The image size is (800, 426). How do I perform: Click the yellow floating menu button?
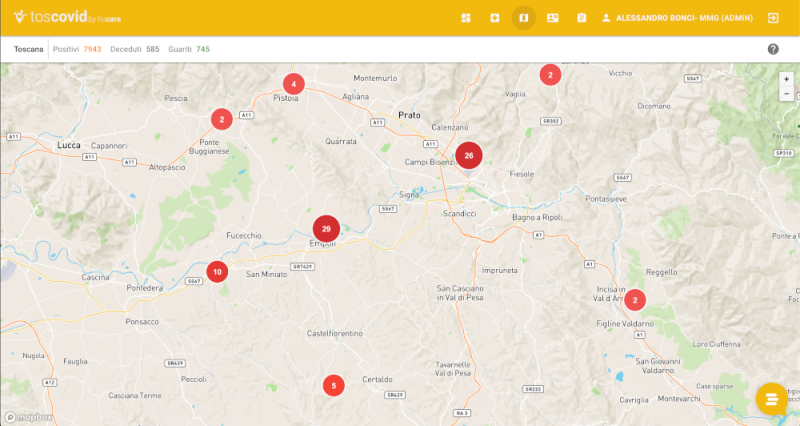tap(771, 399)
